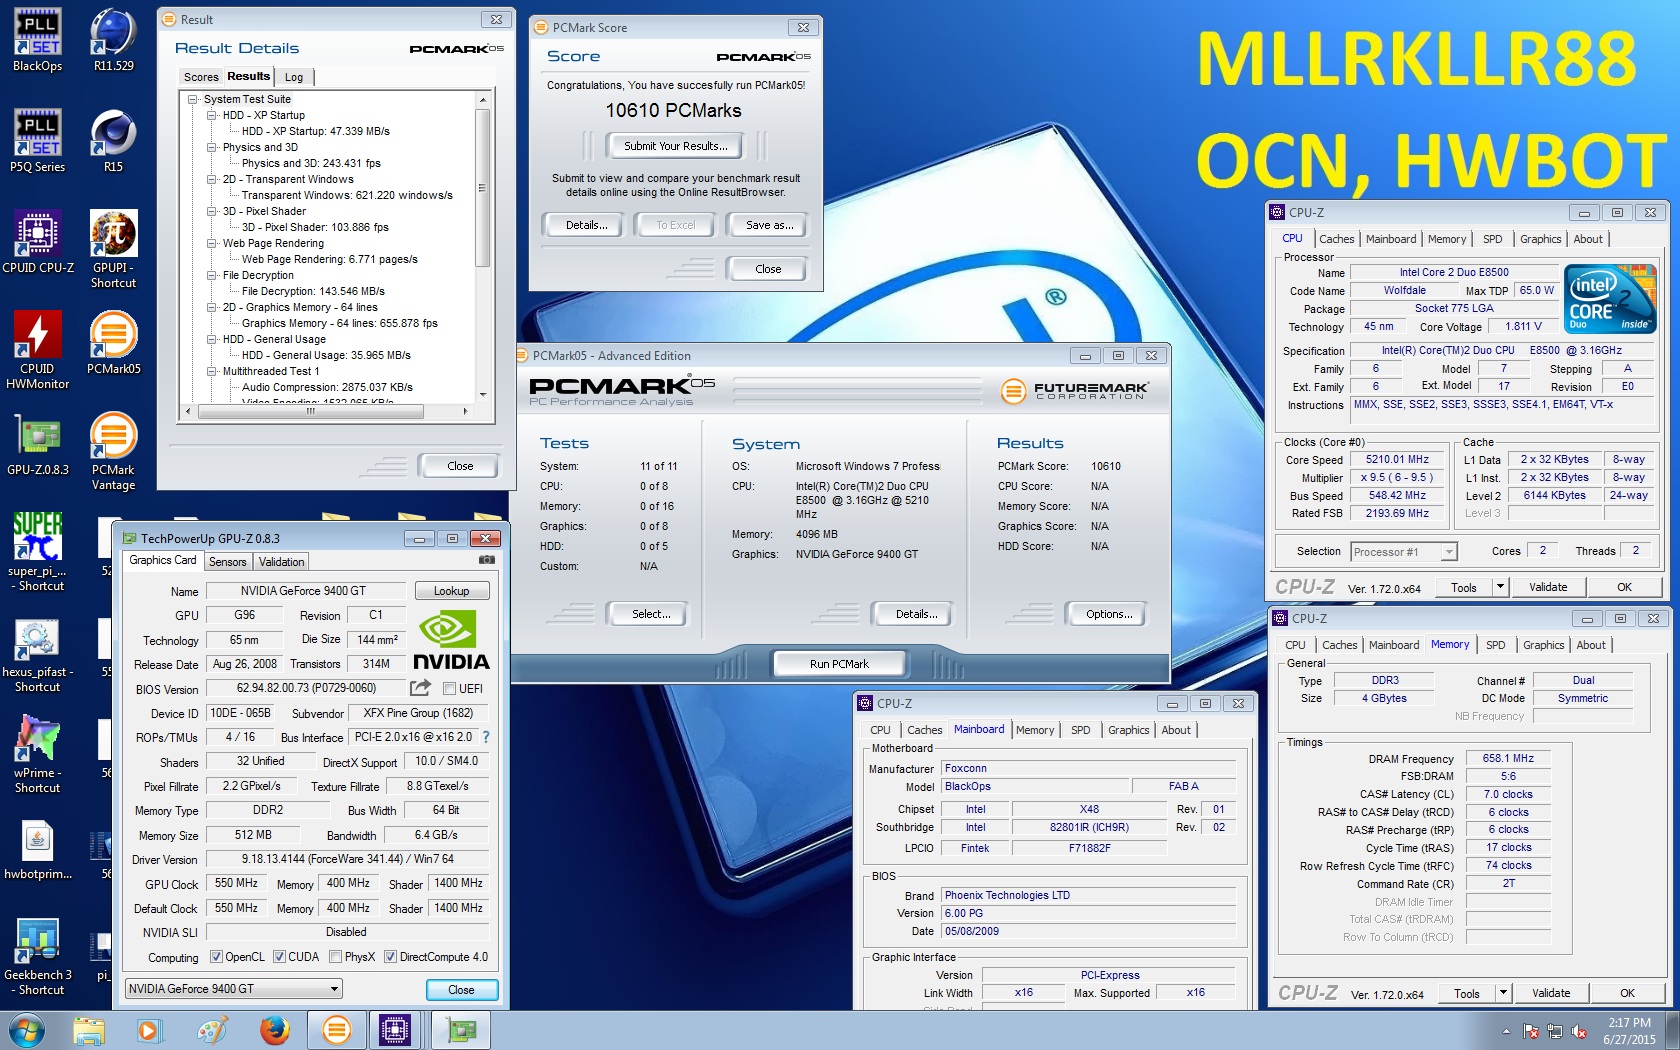Launch super_pi shortcut on desktop
1680x1050 pixels.
[38, 553]
